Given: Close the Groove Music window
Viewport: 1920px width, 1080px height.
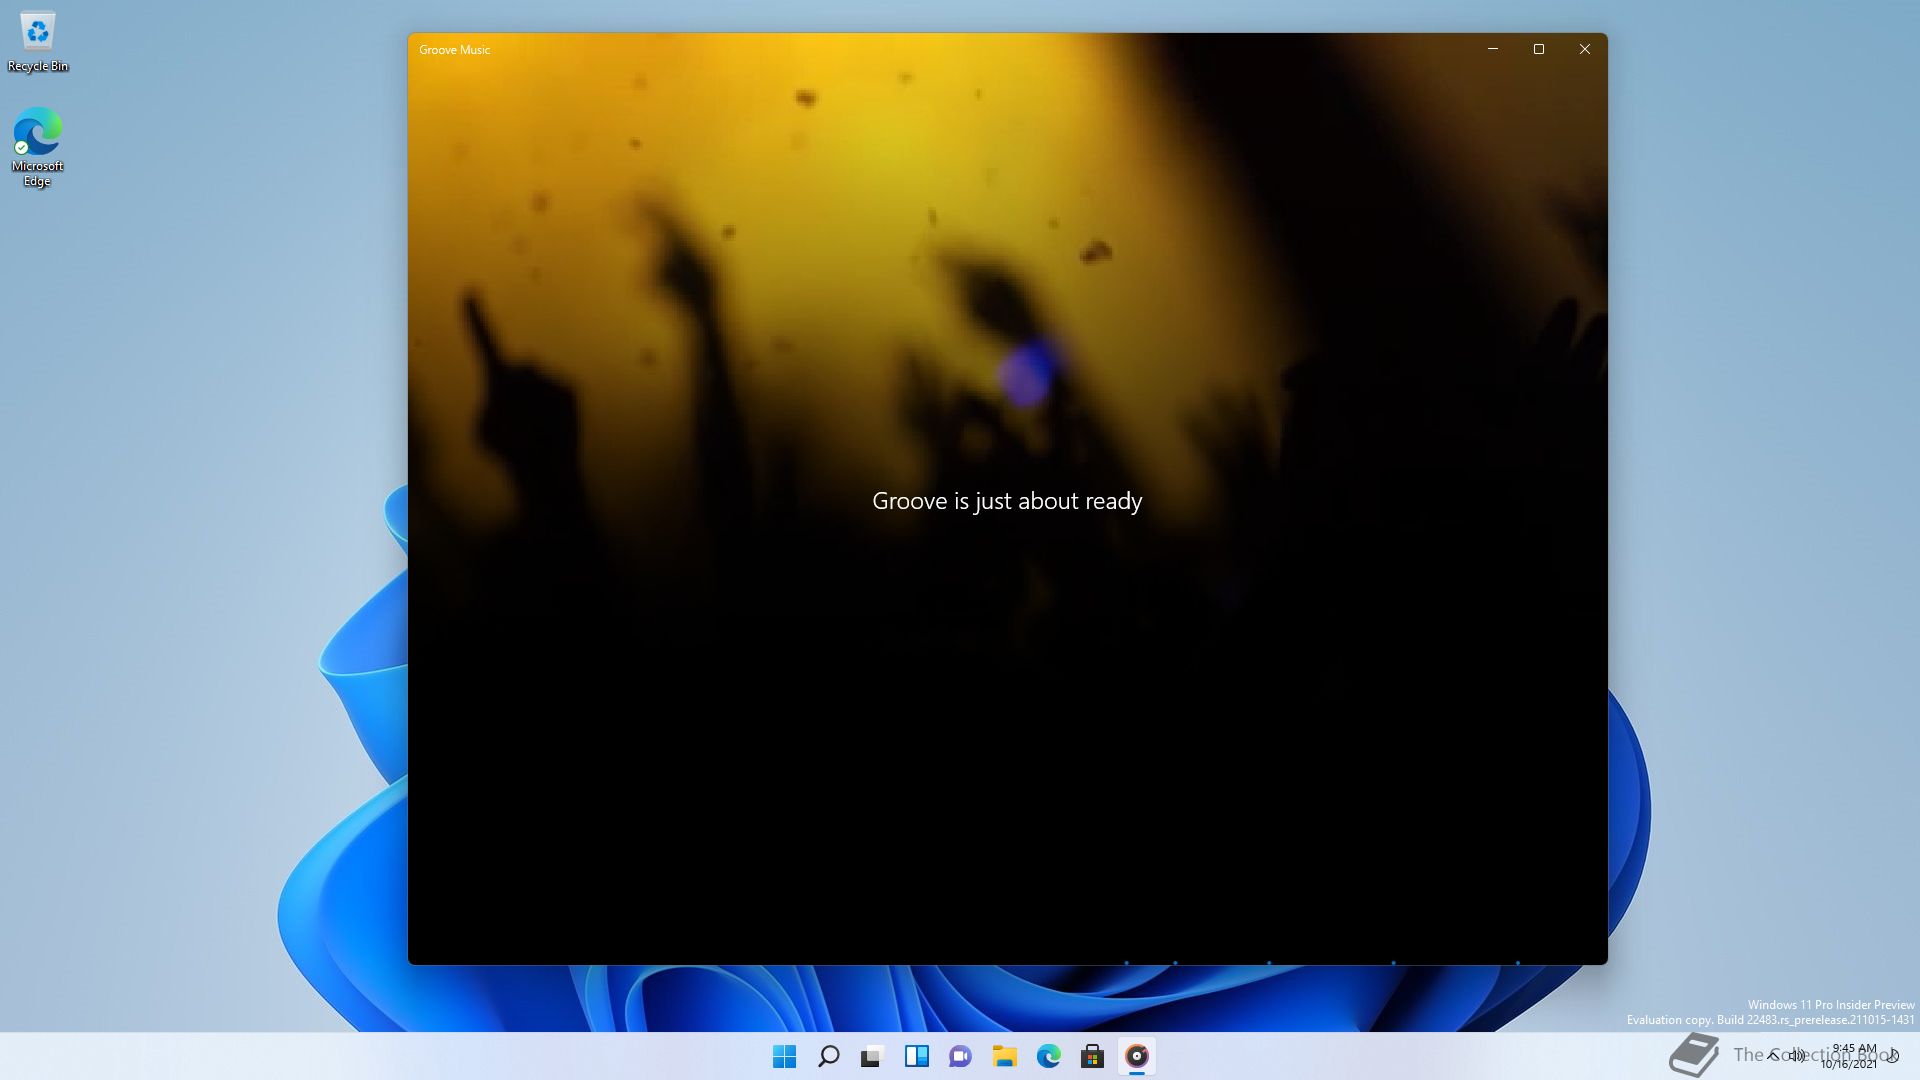Looking at the screenshot, I should [x=1585, y=49].
